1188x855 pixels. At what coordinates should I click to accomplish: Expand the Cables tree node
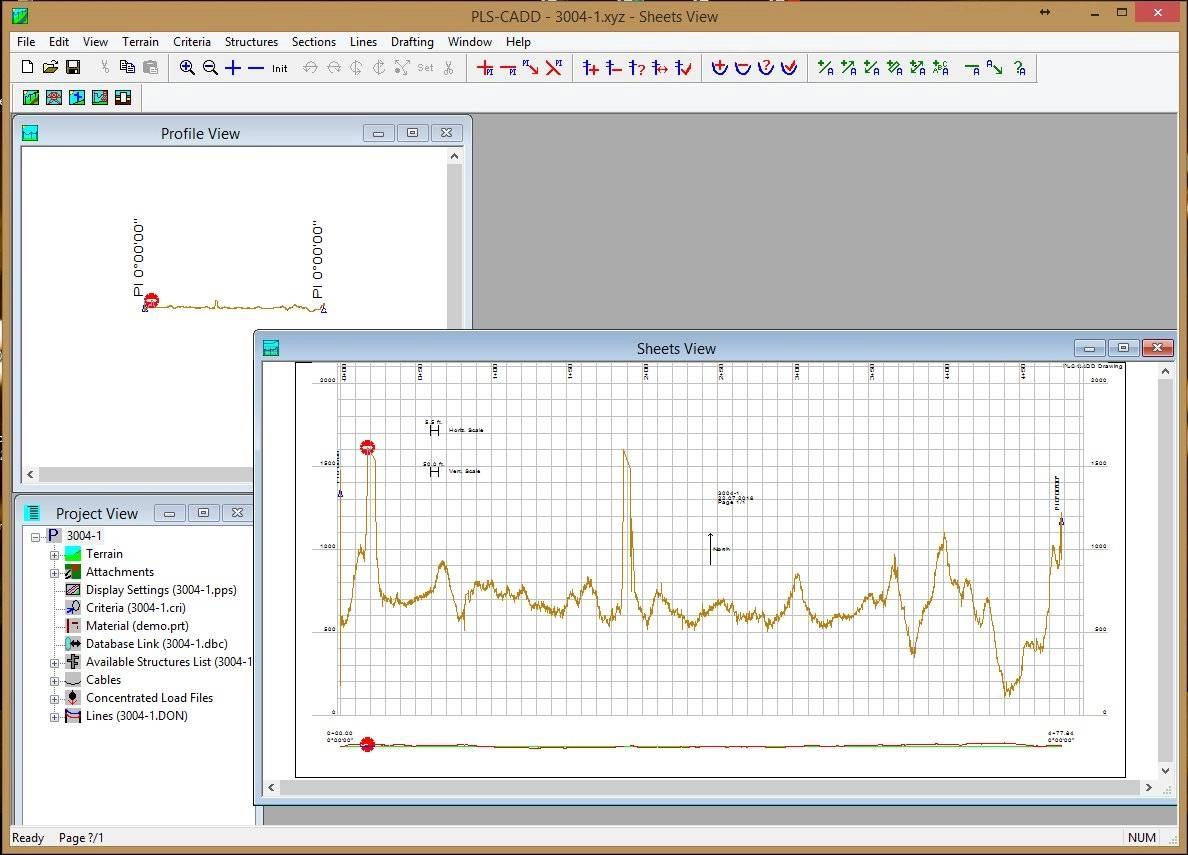click(55, 681)
